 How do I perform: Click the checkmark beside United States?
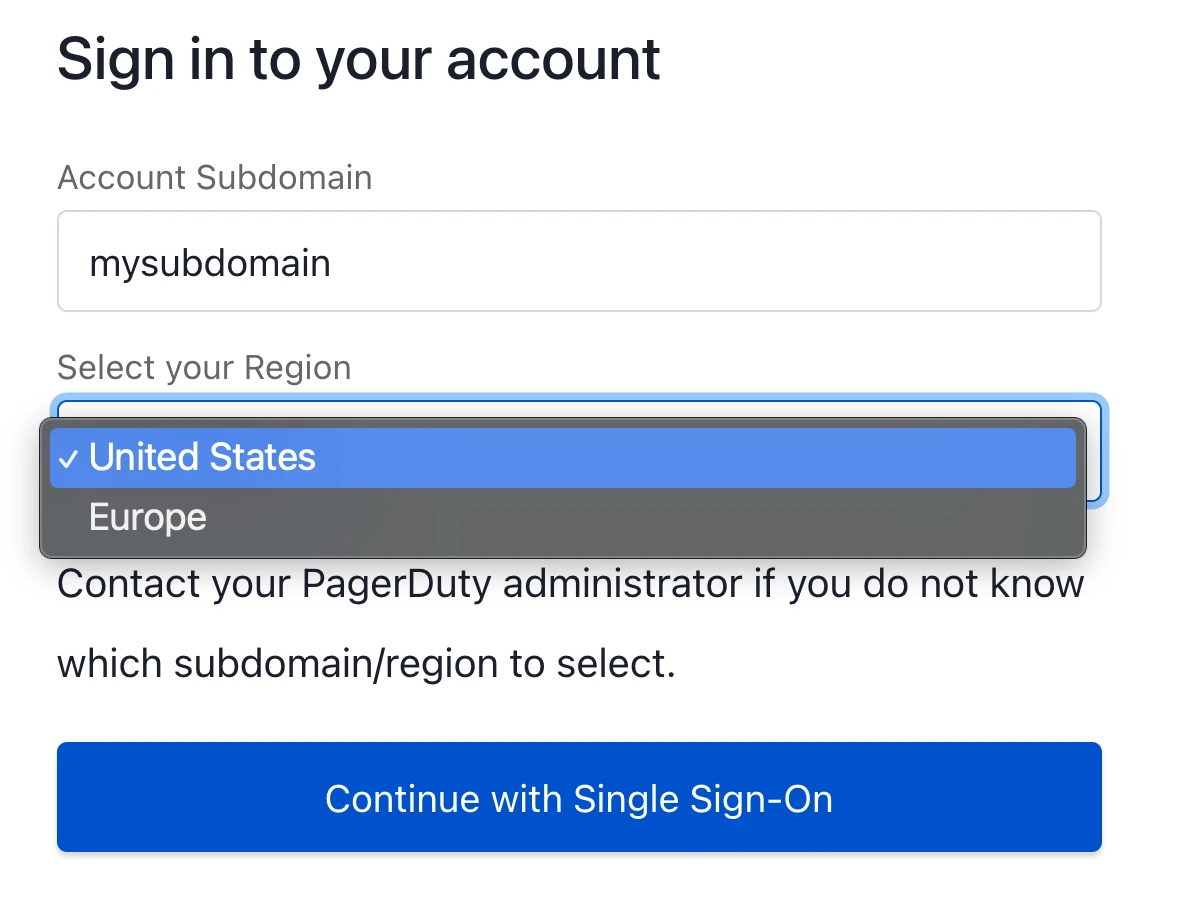68,458
